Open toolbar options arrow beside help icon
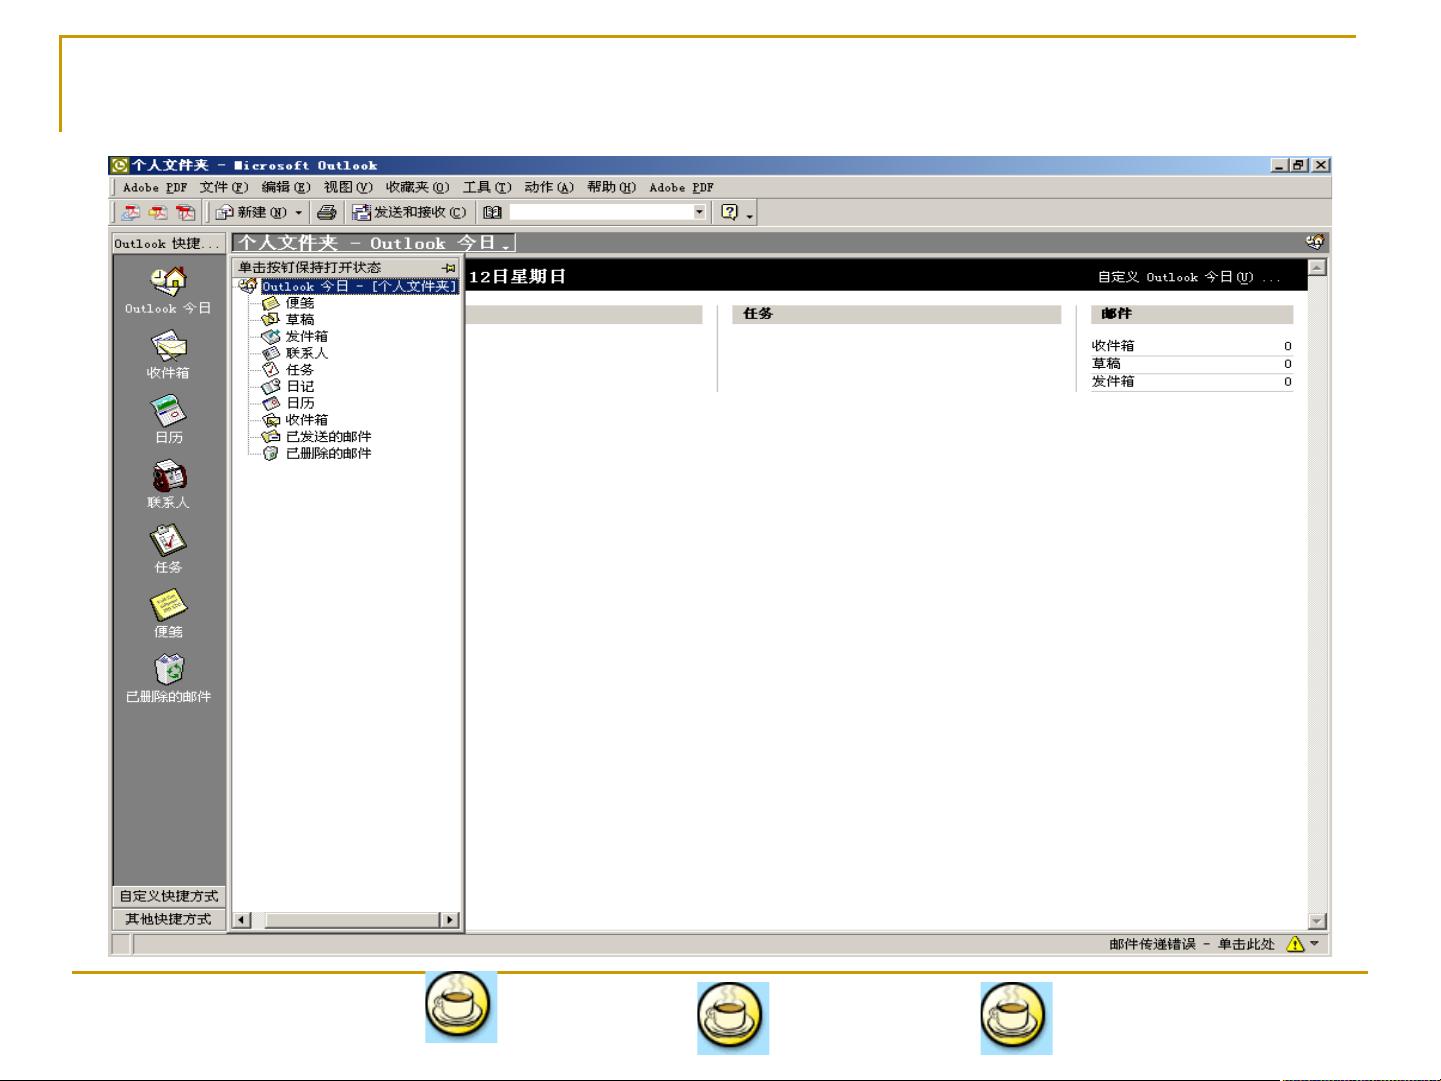 (750, 213)
